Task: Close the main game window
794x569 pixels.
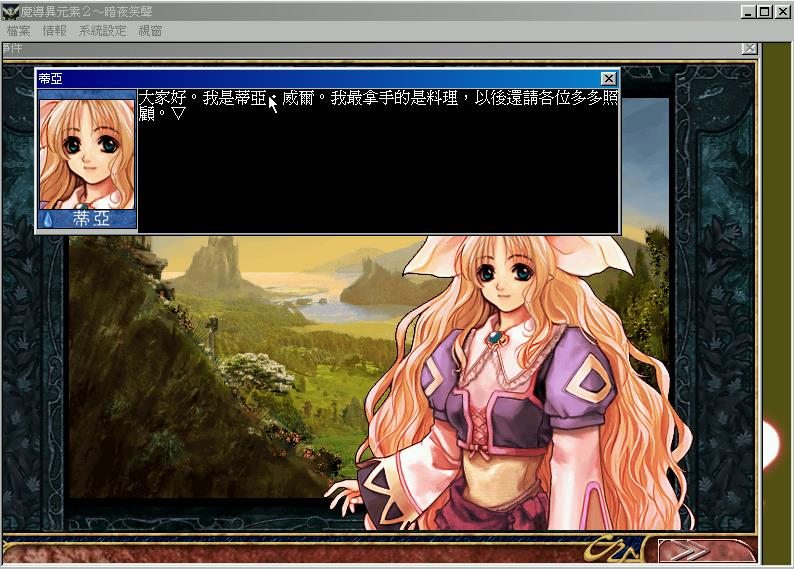Action: coord(783,11)
